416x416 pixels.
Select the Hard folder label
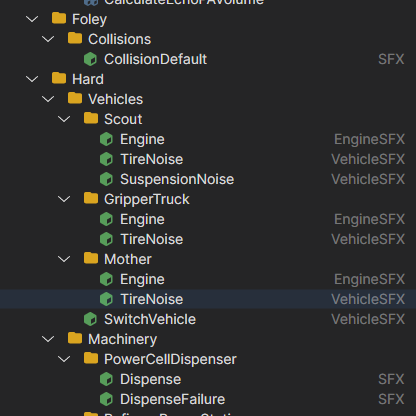click(88, 79)
